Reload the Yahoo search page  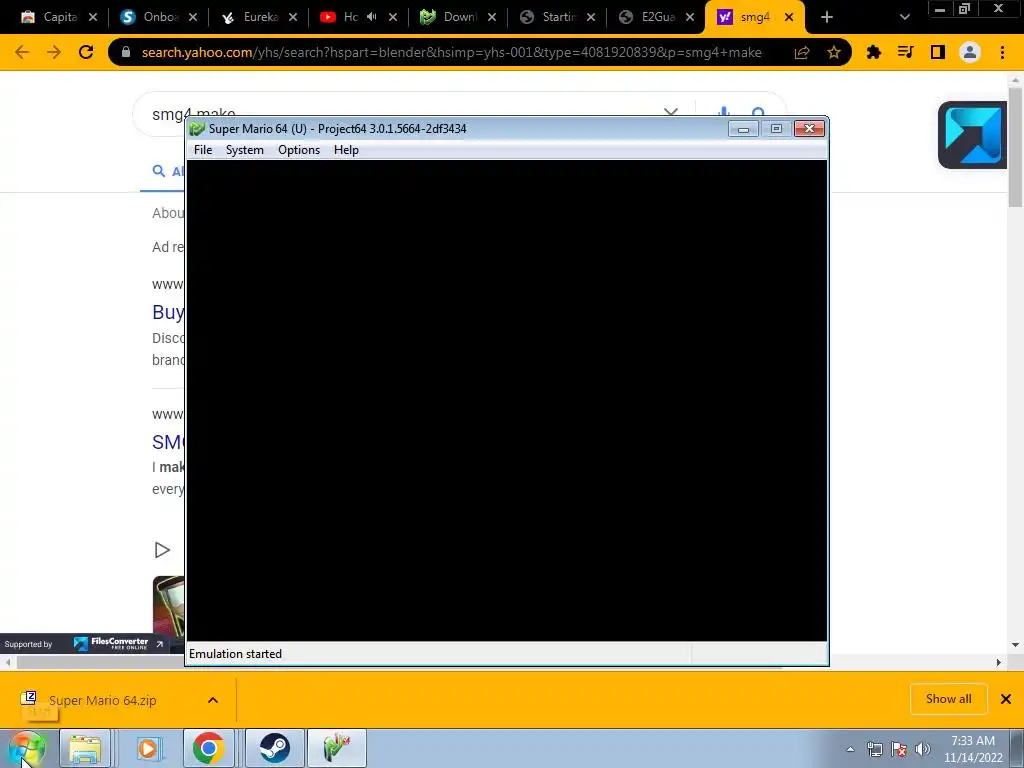(86, 52)
